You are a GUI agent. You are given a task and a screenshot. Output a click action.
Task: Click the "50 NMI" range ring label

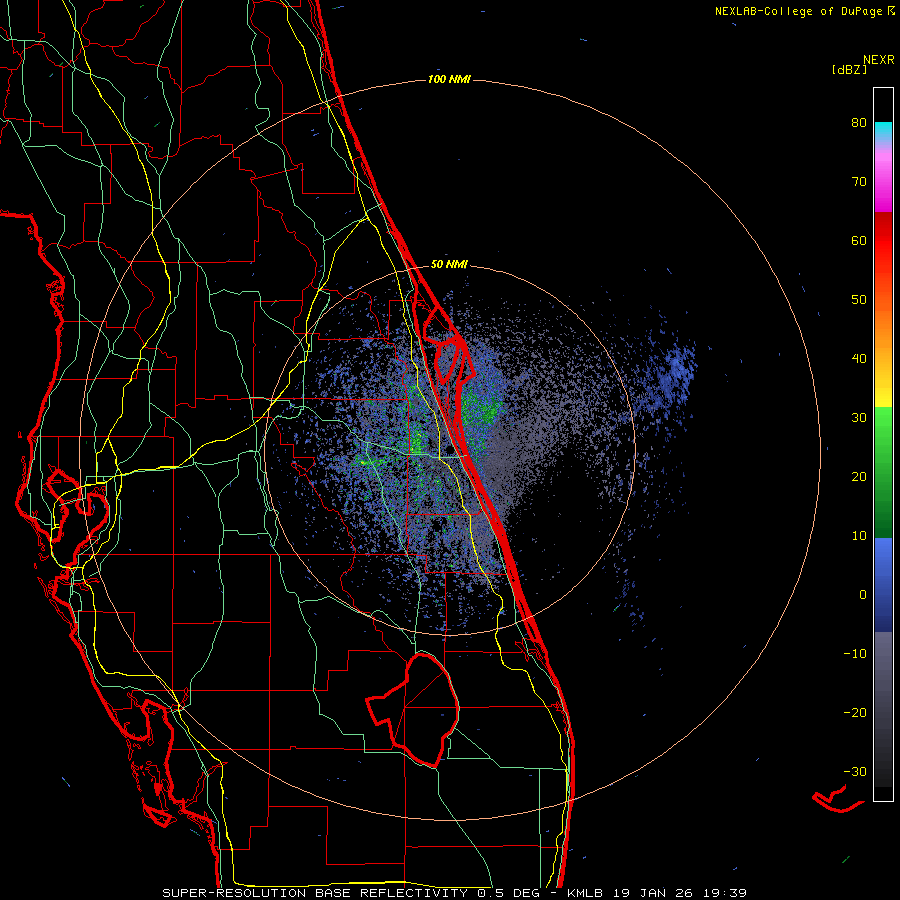[449, 265]
